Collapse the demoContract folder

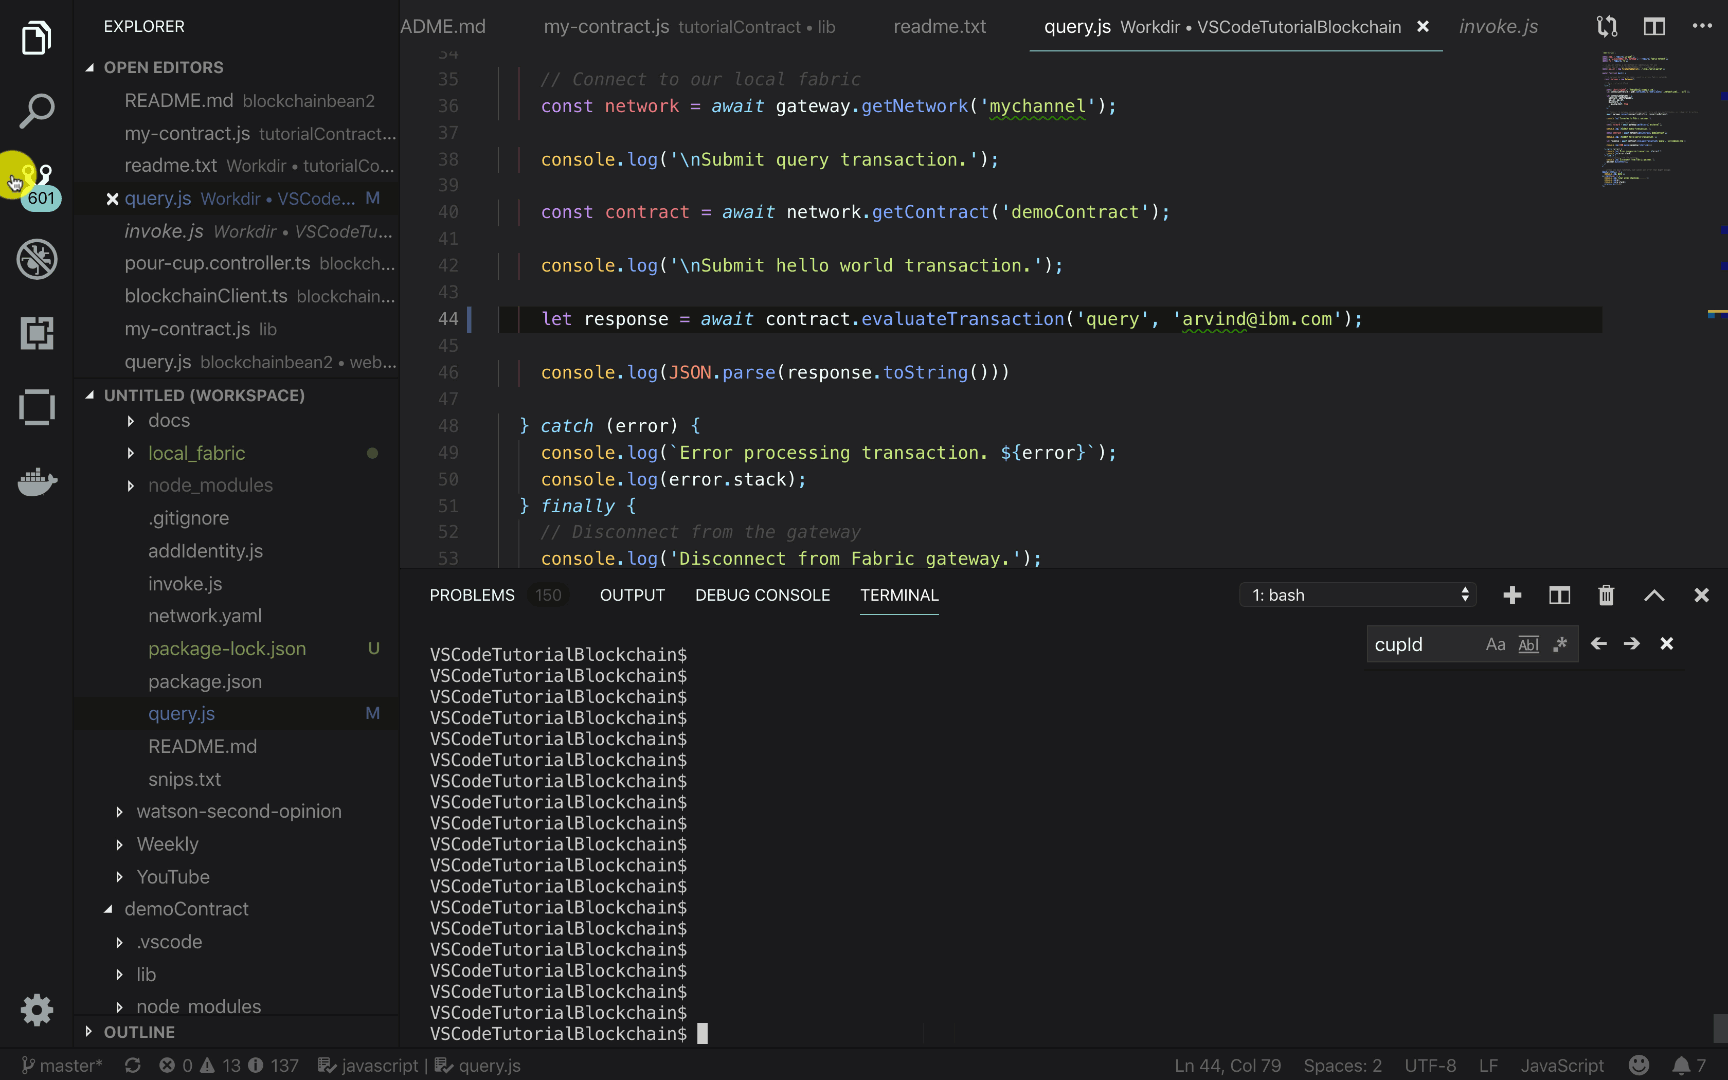tap(186, 909)
